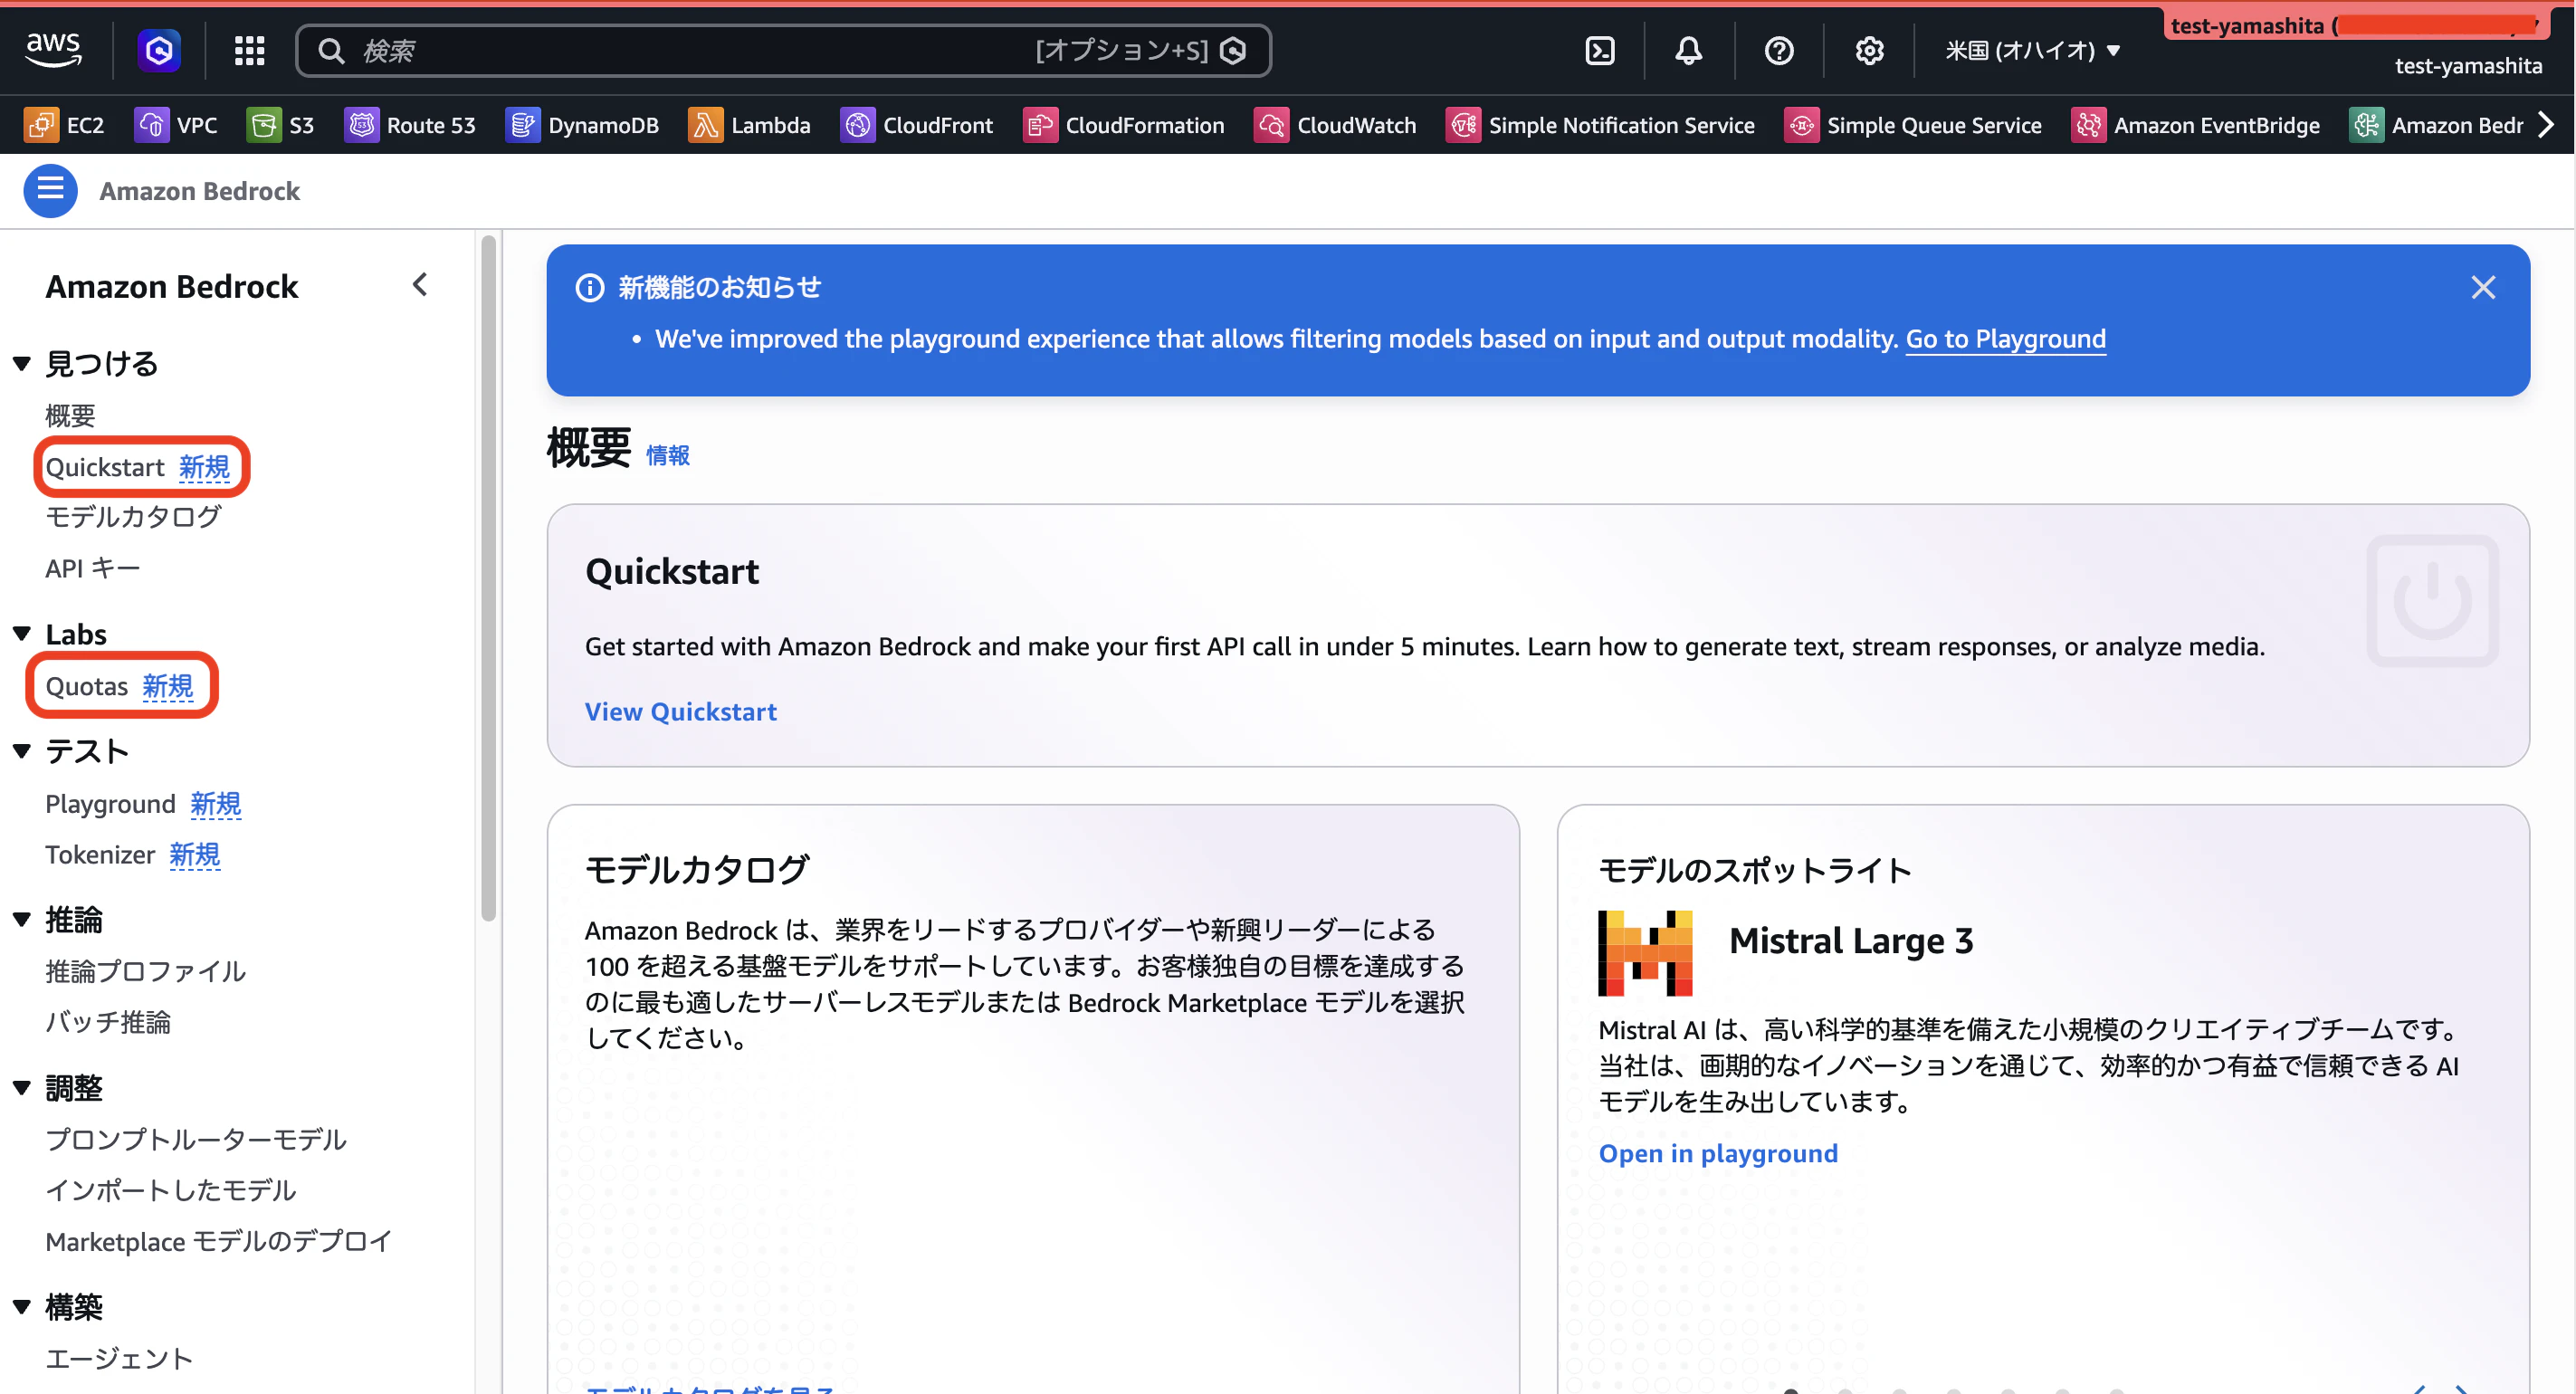Open the notifications bell
Viewport: 2576px width, 1394px height.
pos(1689,50)
